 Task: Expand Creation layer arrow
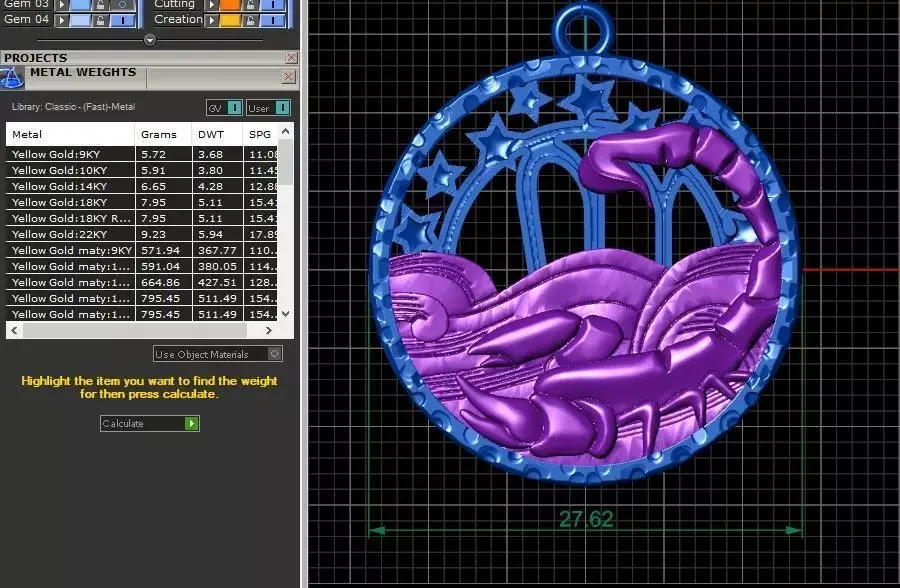[211, 21]
